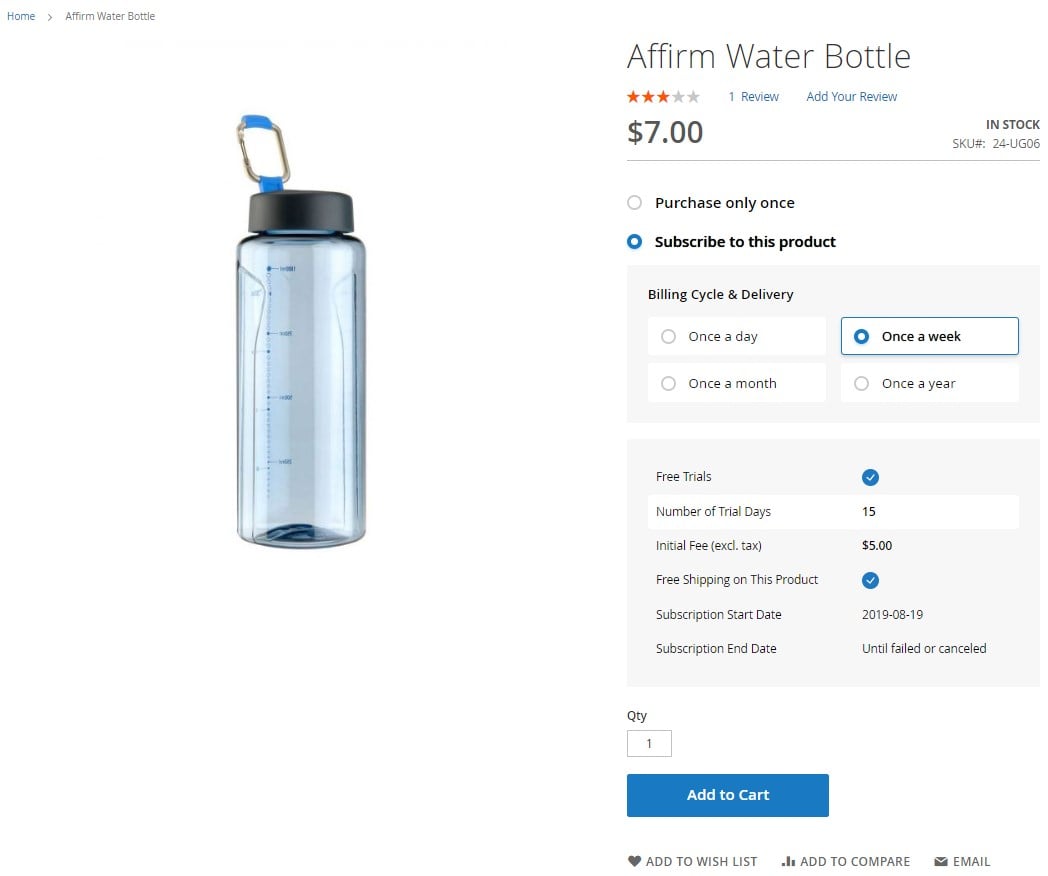
Task: Click the breadcrumb arrow separator
Action: [x=49, y=17]
